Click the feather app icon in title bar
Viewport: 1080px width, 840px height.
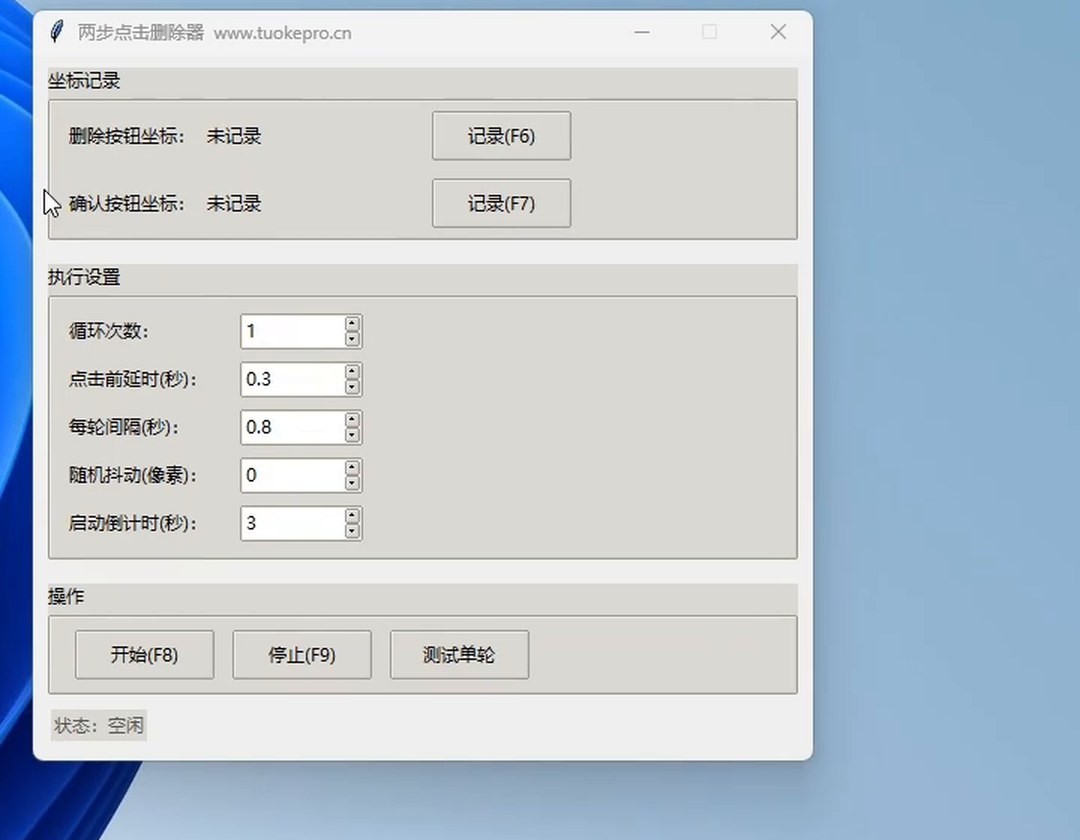click(x=57, y=32)
